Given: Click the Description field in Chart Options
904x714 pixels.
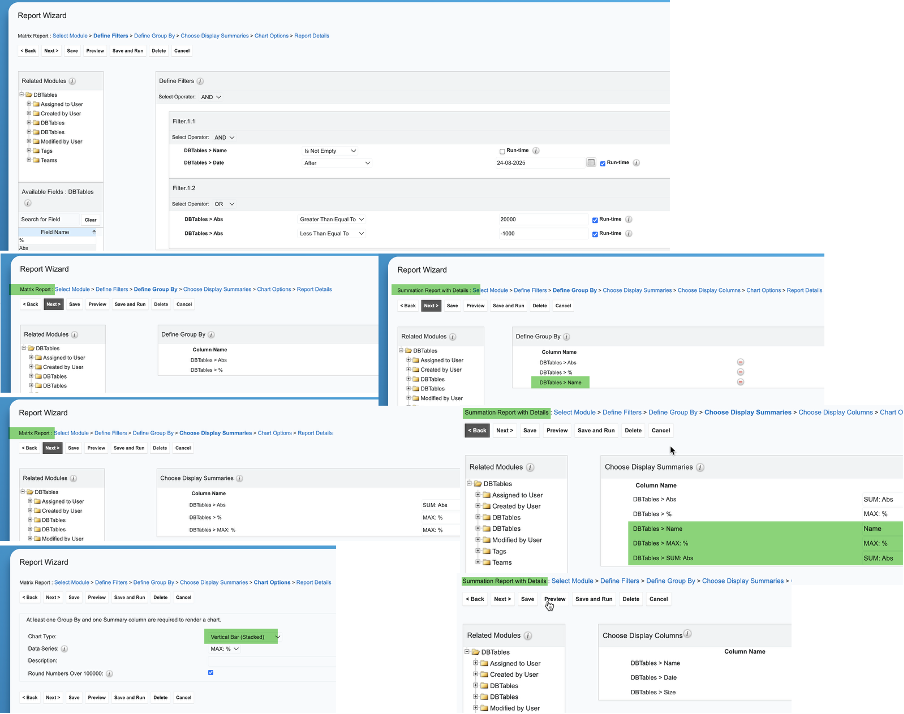Looking at the screenshot, I should [x=271, y=661].
